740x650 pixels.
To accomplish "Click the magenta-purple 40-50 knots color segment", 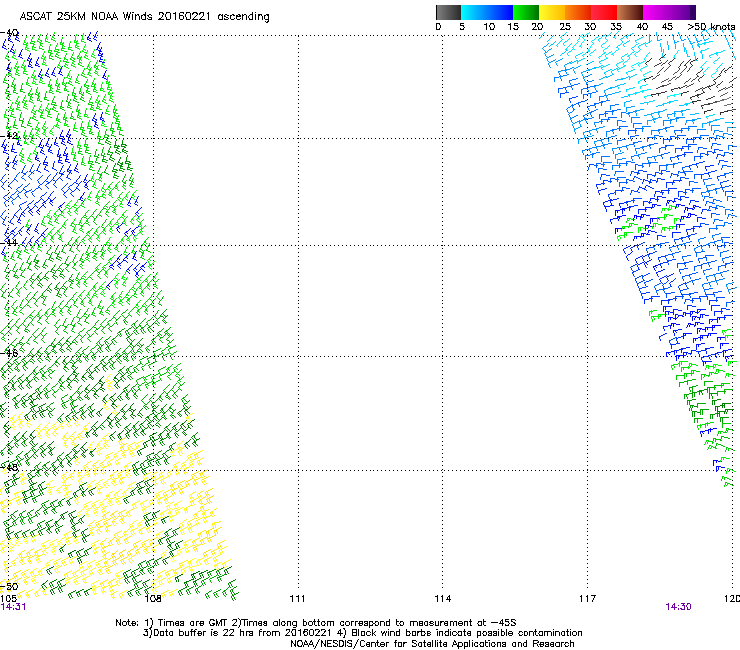I will point(669,12).
